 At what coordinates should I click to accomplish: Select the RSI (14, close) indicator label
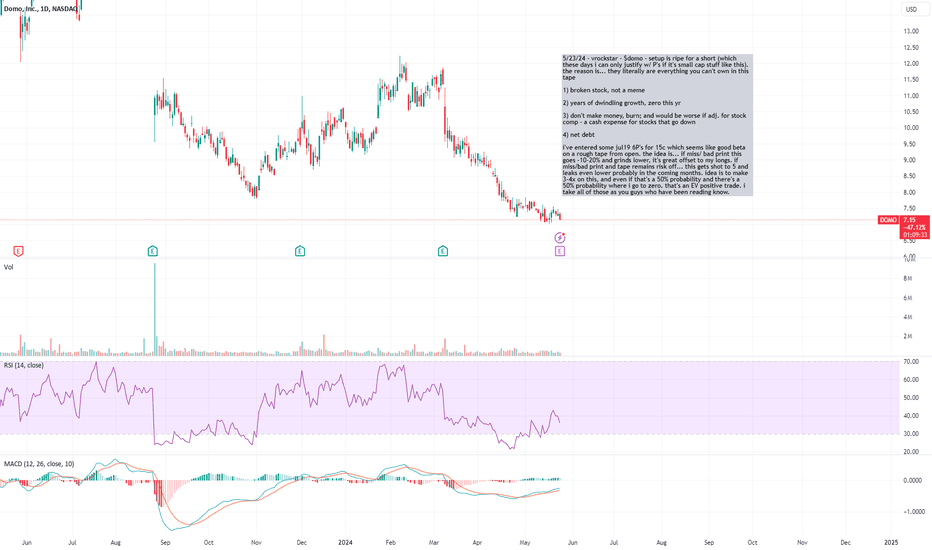point(24,365)
